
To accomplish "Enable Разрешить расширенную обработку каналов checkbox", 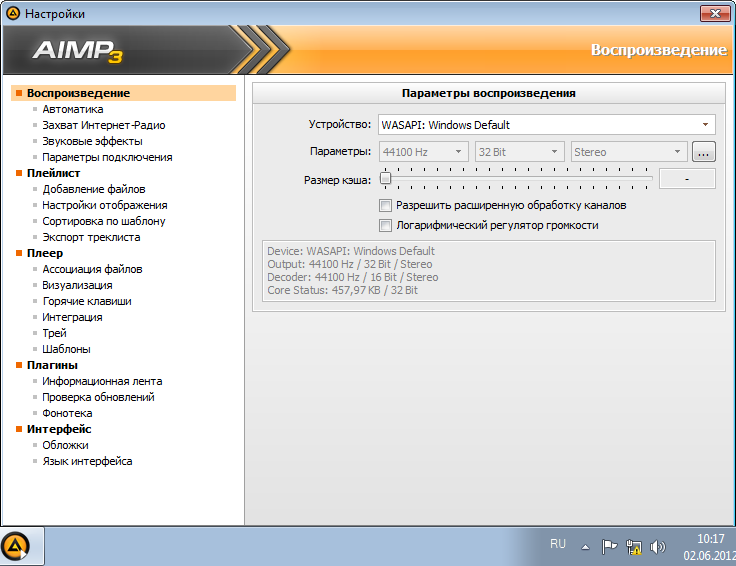I will 385,206.
